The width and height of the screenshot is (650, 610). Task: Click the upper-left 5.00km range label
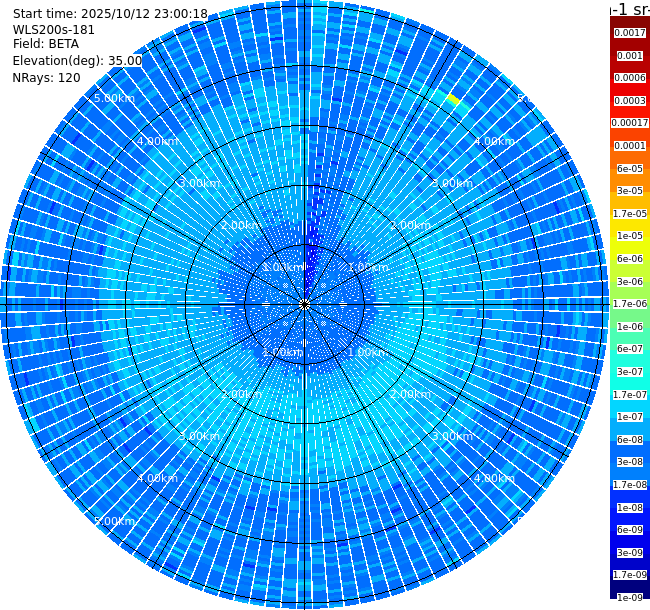114,98
